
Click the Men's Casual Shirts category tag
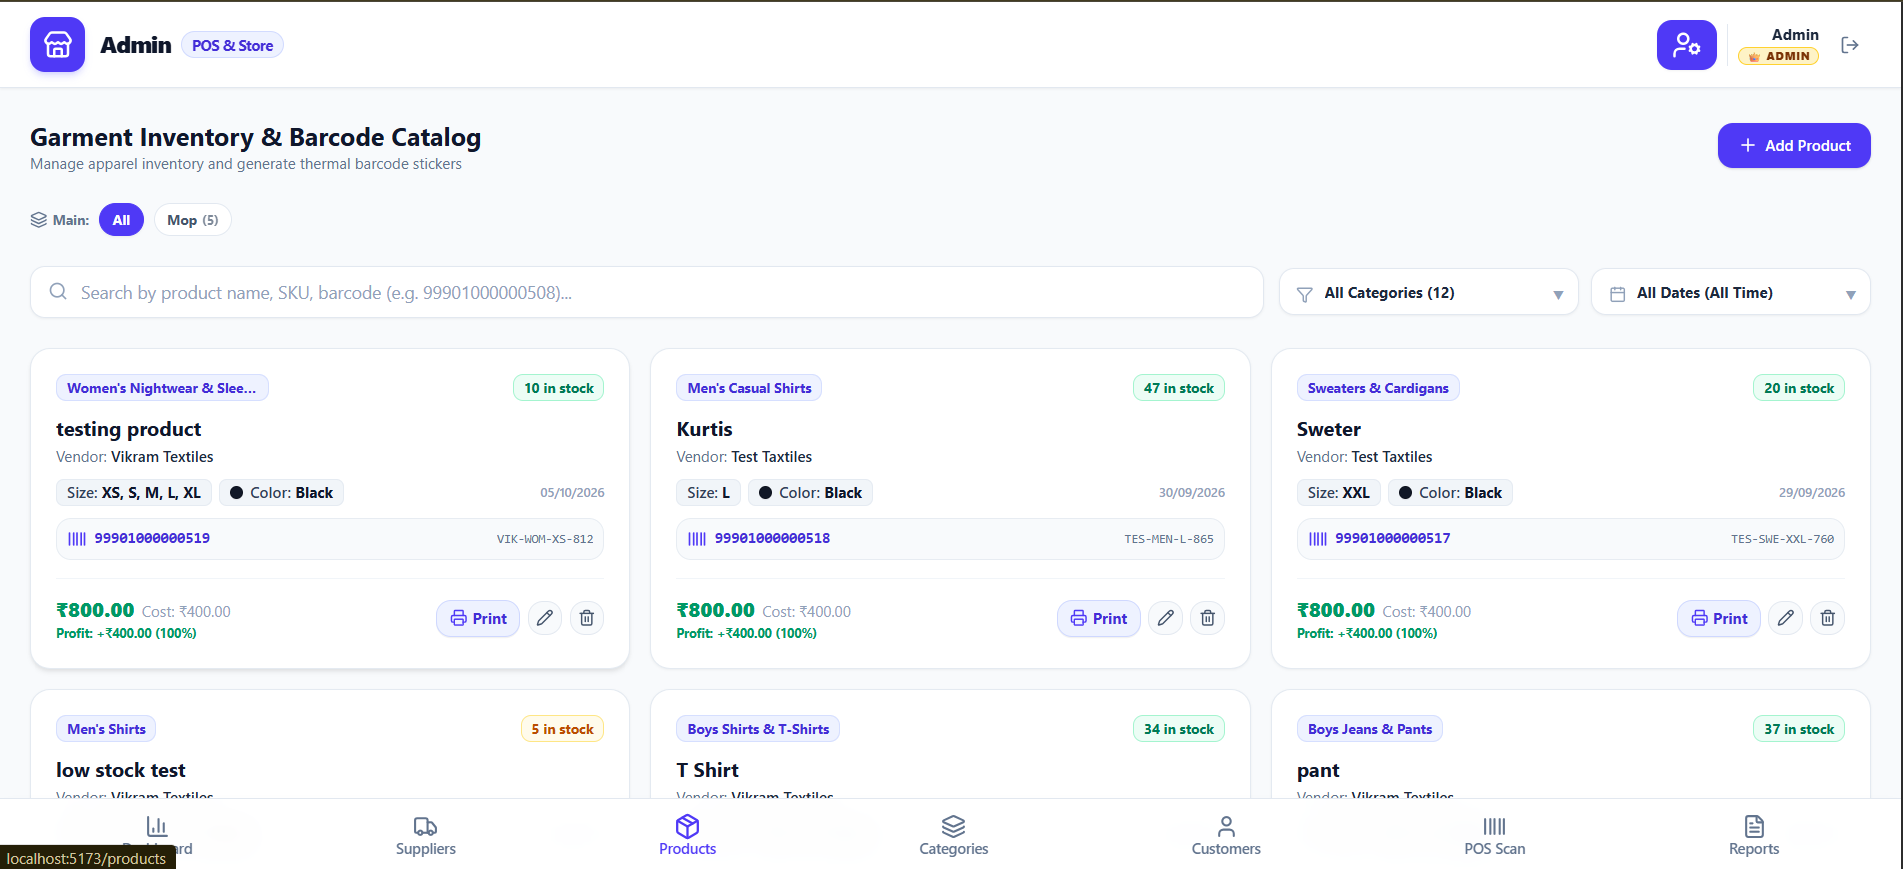749,388
